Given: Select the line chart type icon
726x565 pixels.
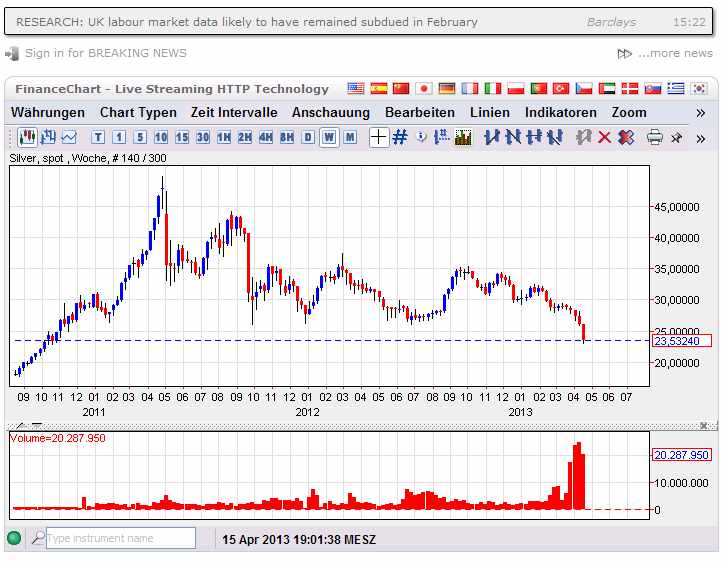Looking at the screenshot, I should pyautogui.click(x=69, y=138).
